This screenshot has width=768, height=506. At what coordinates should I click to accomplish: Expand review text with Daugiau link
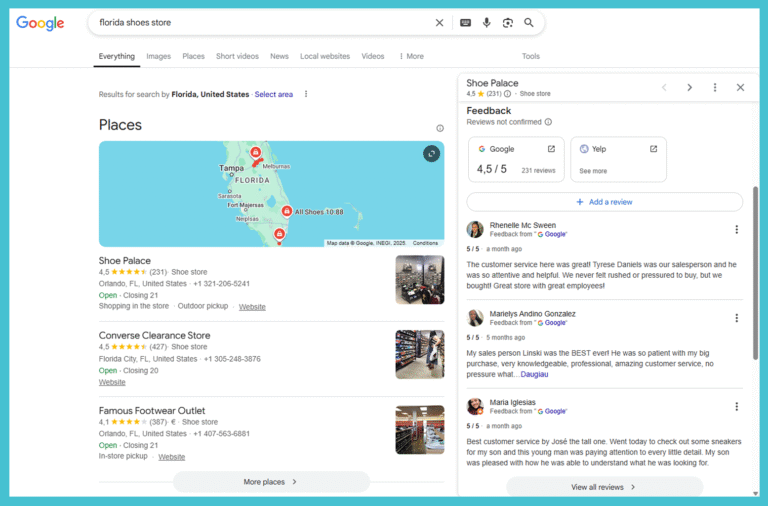[x=534, y=374]
